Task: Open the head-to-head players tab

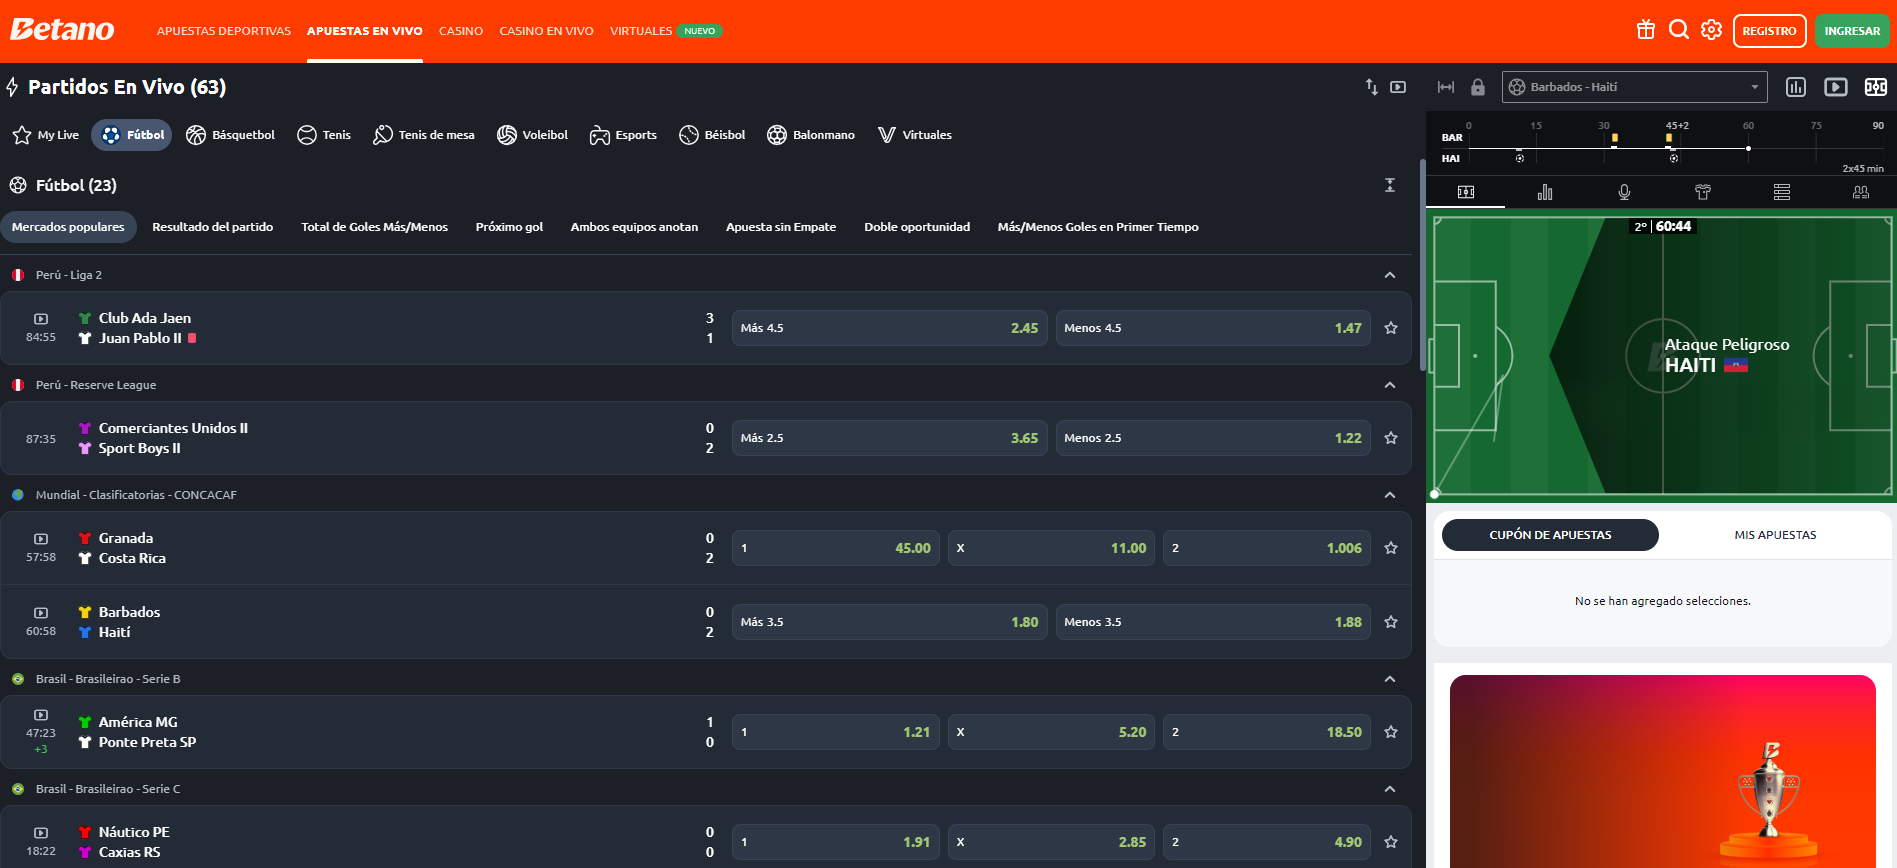Action: [x=1861, y=192]
